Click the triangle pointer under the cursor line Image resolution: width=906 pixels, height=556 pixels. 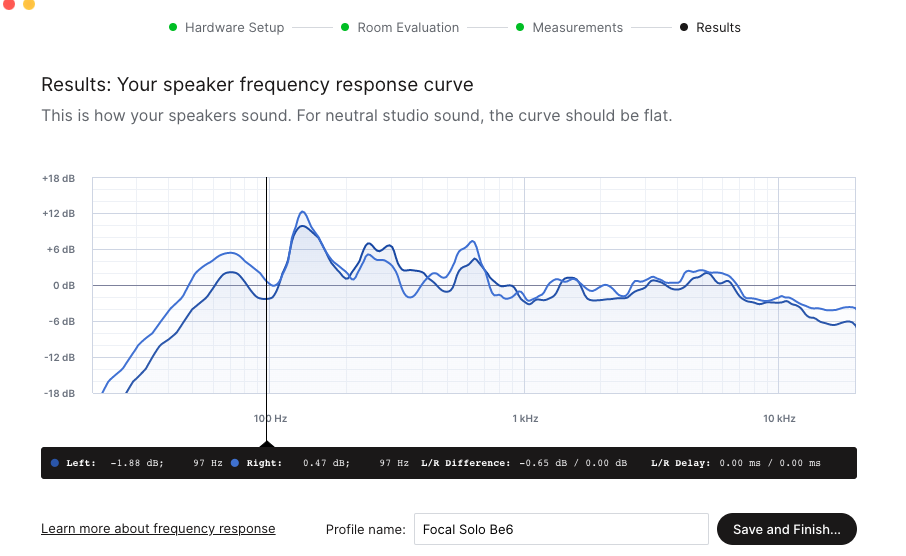pos(267,441)
